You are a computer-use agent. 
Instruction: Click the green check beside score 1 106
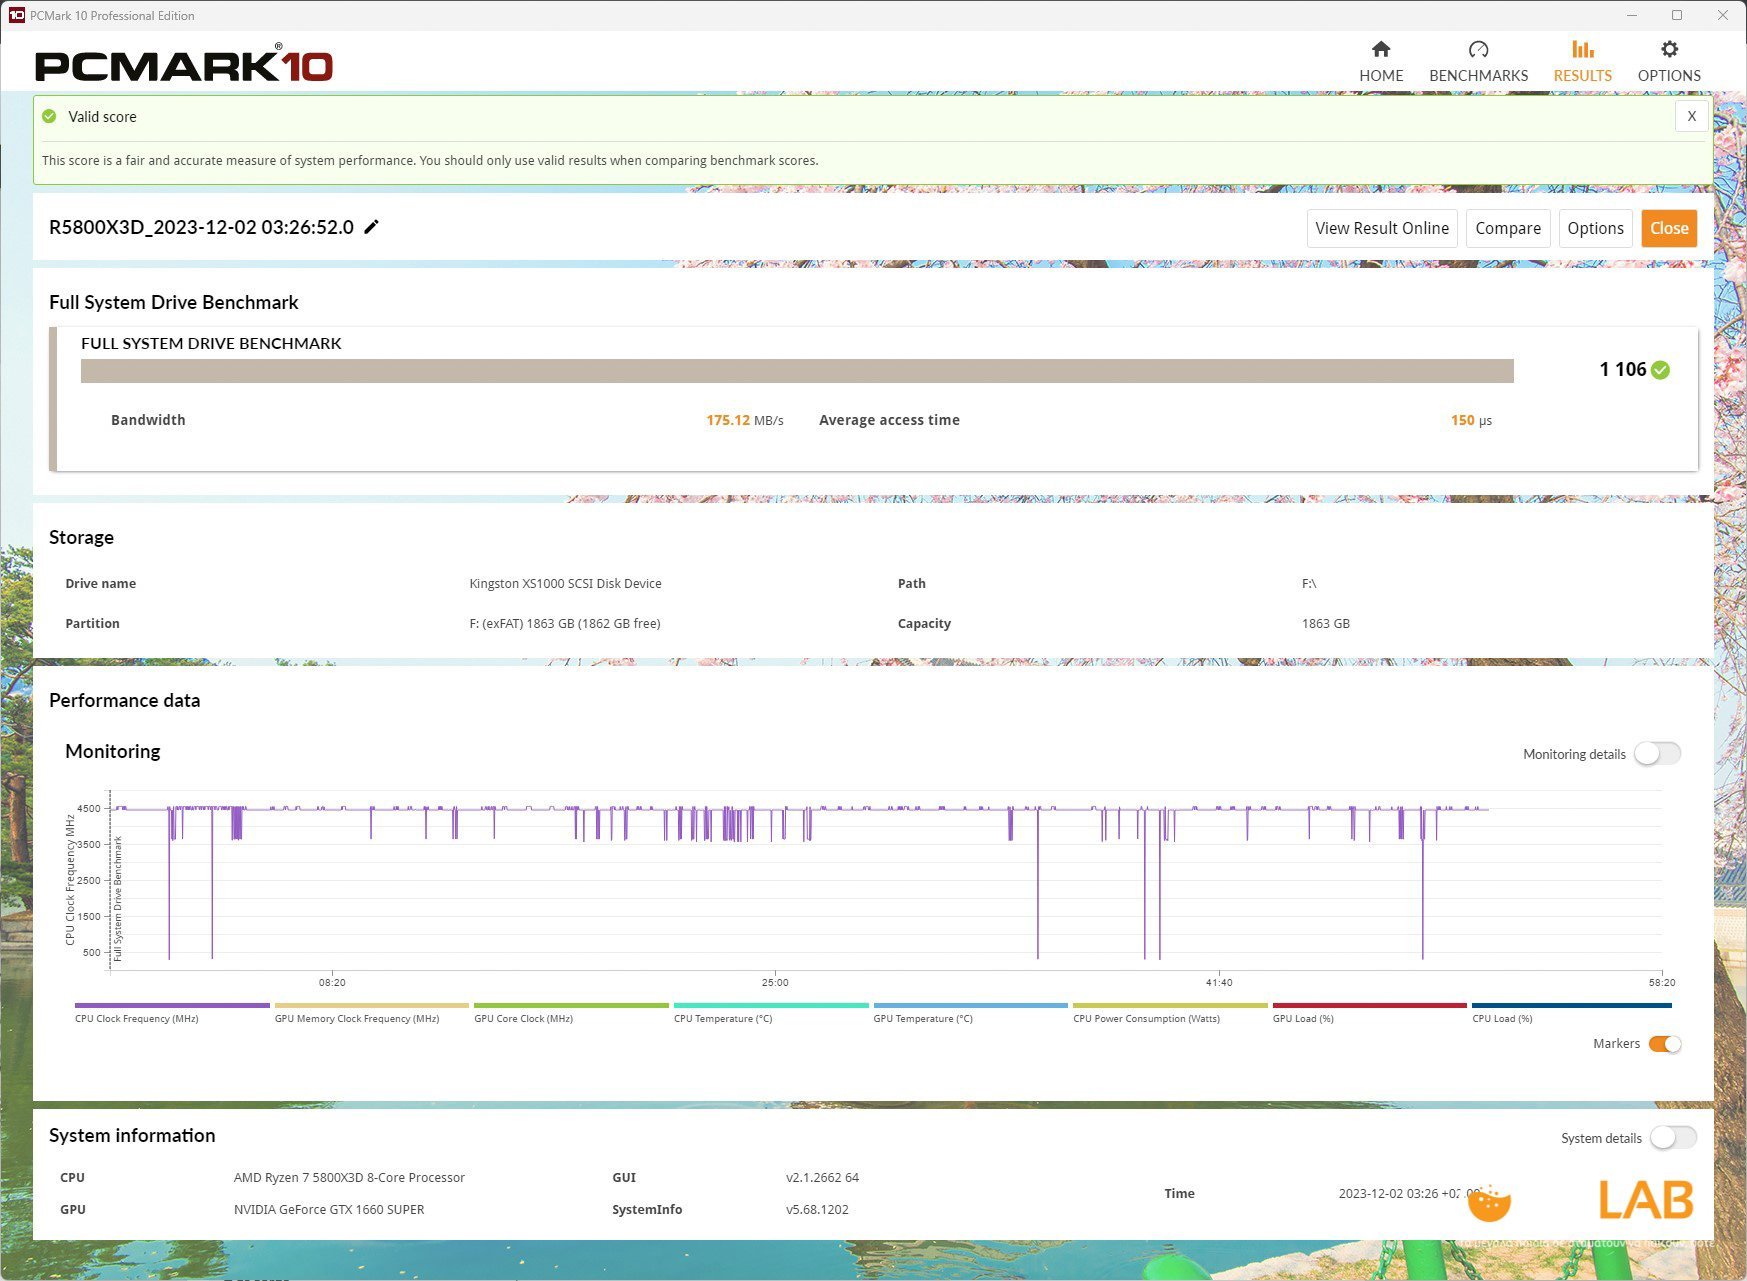1660,370
